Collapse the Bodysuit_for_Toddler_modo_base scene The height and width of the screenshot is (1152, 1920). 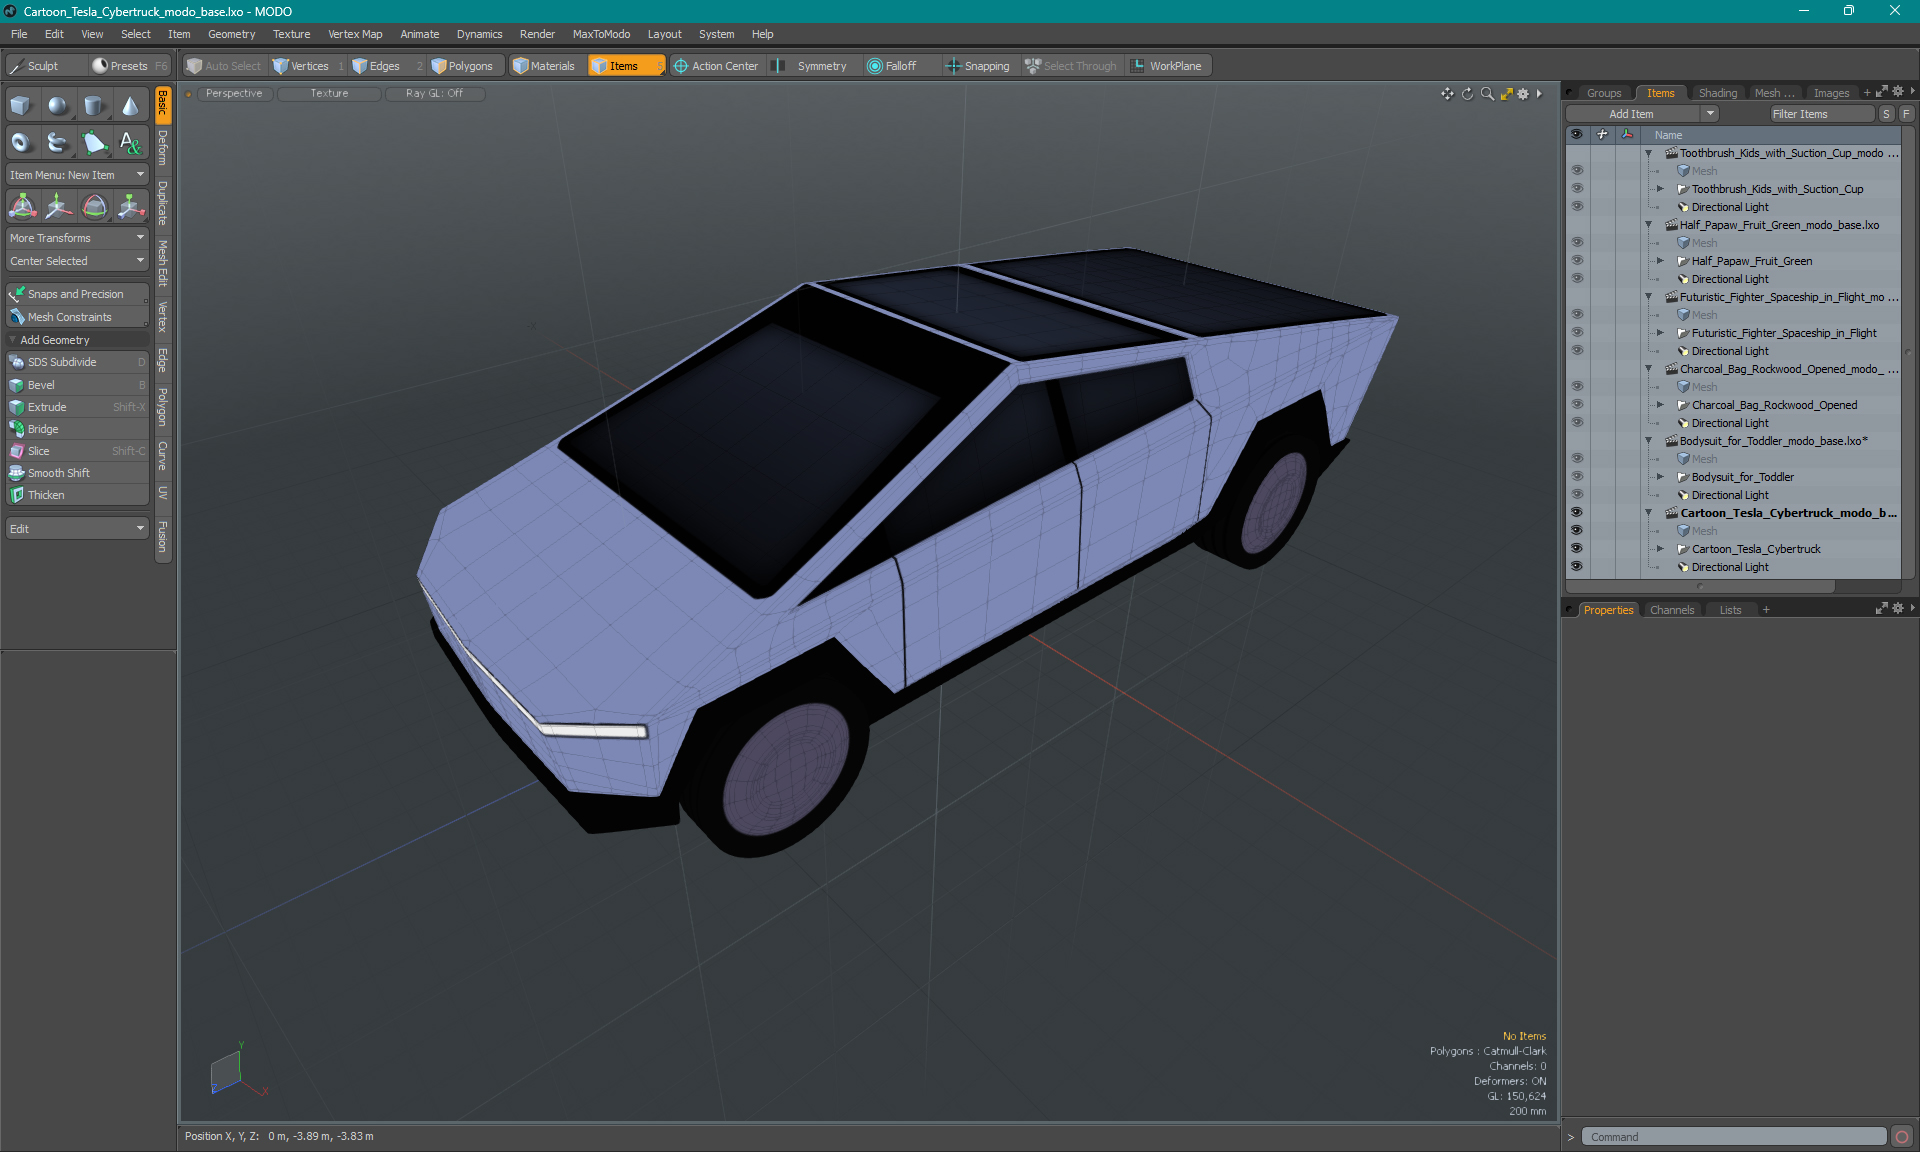[1649, 441]
